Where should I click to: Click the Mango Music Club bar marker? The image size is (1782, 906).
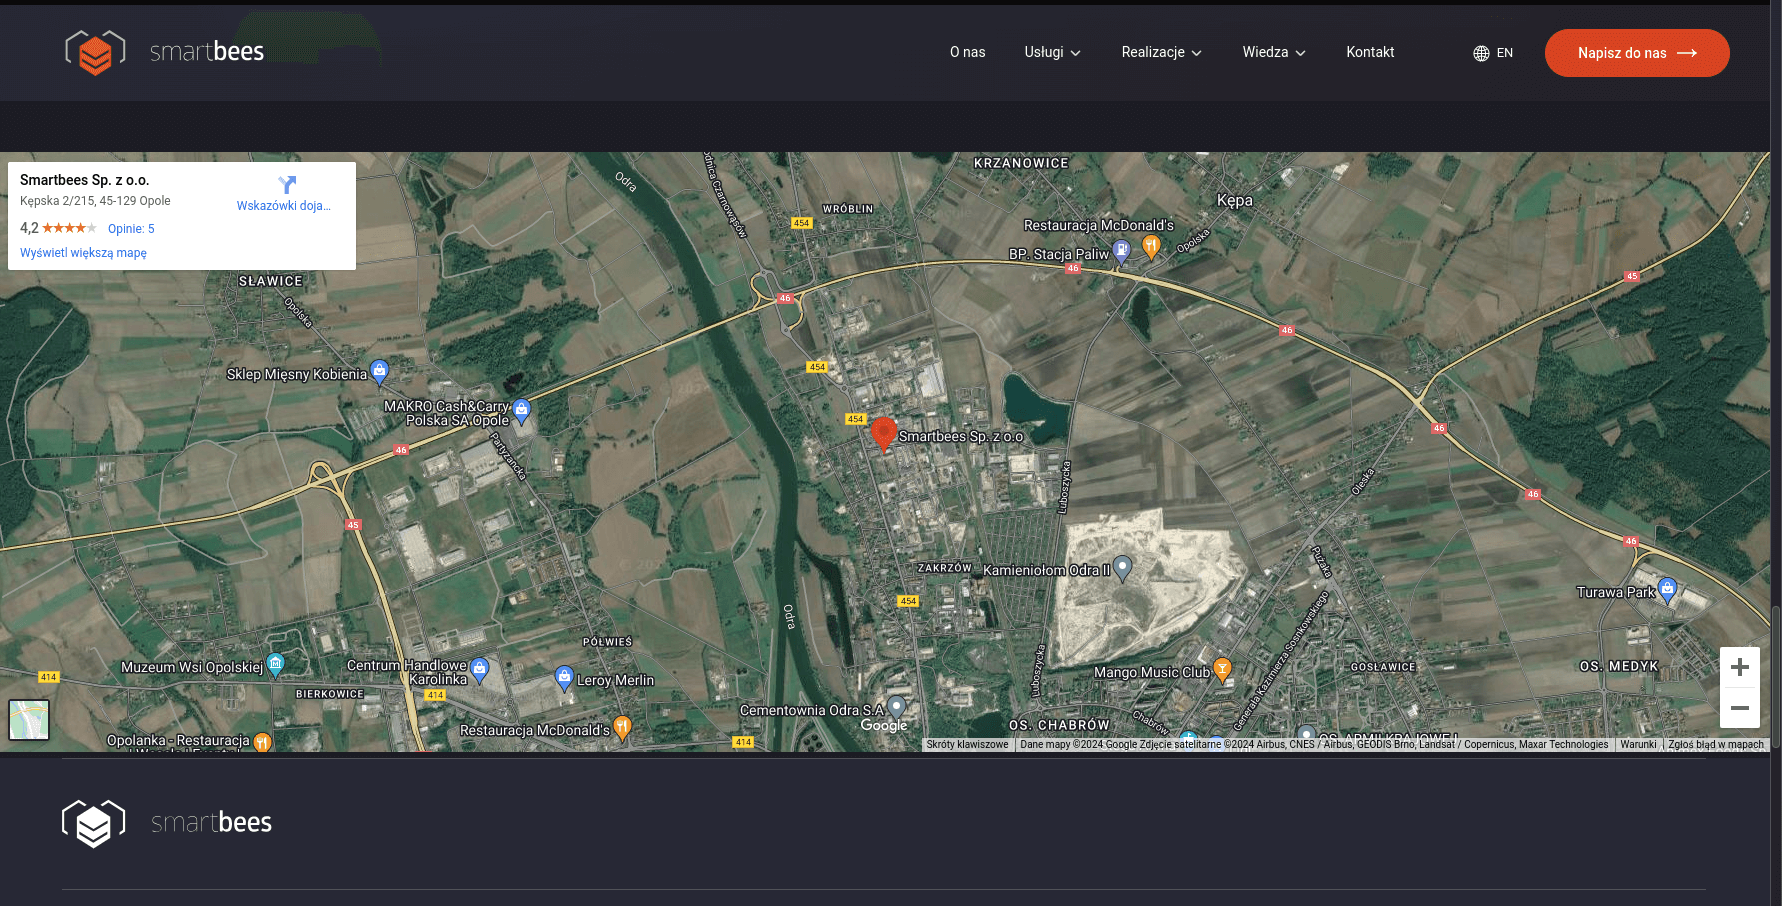(x=1222, y=669)
